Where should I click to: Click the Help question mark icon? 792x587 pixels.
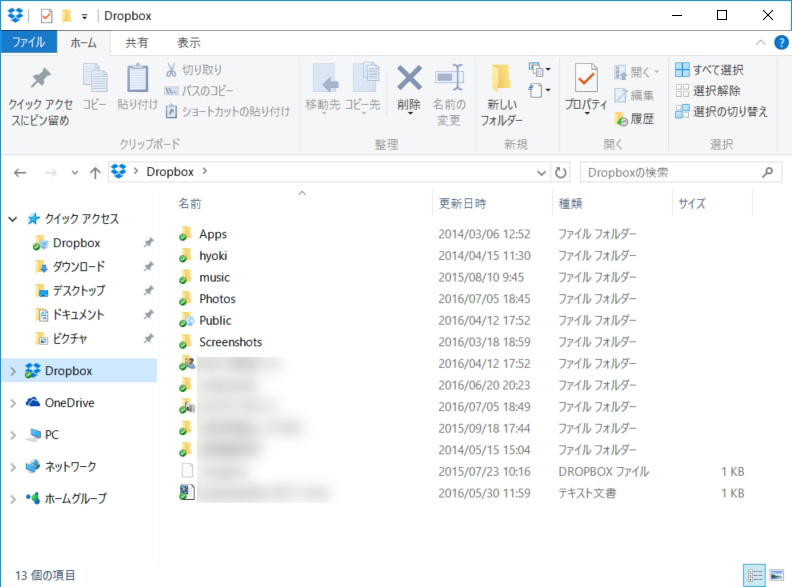[781, 42]
